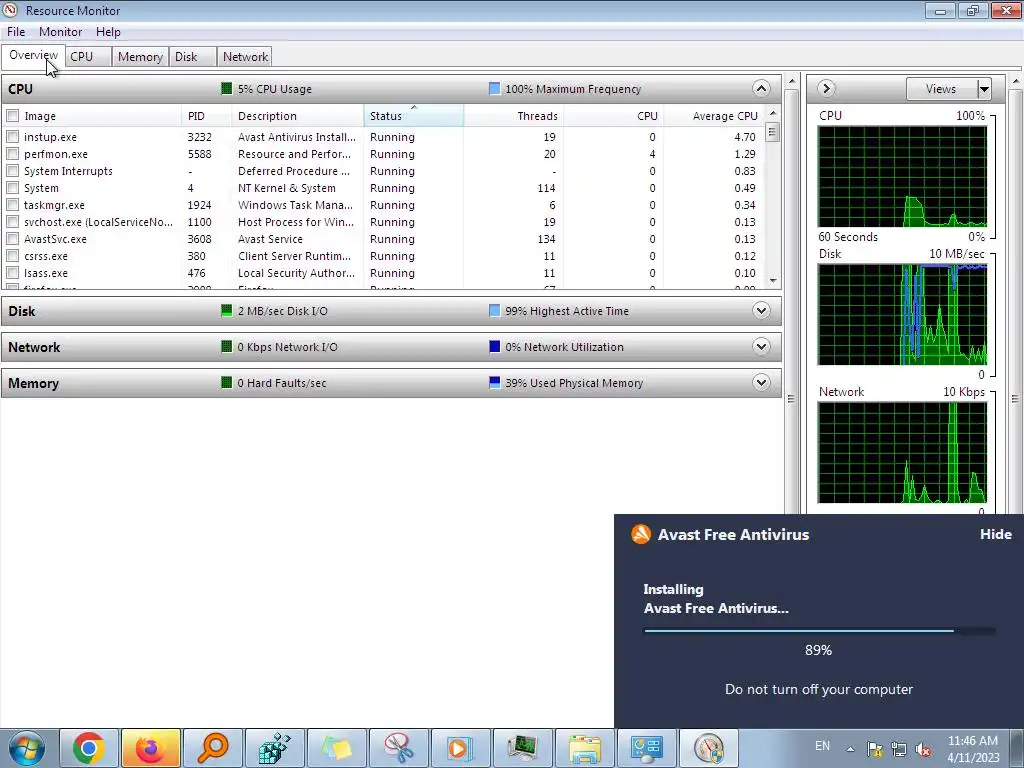Viewport: 1024px width, 768px height.
Task: Open the network tray icon
Action: pos(899,749)
